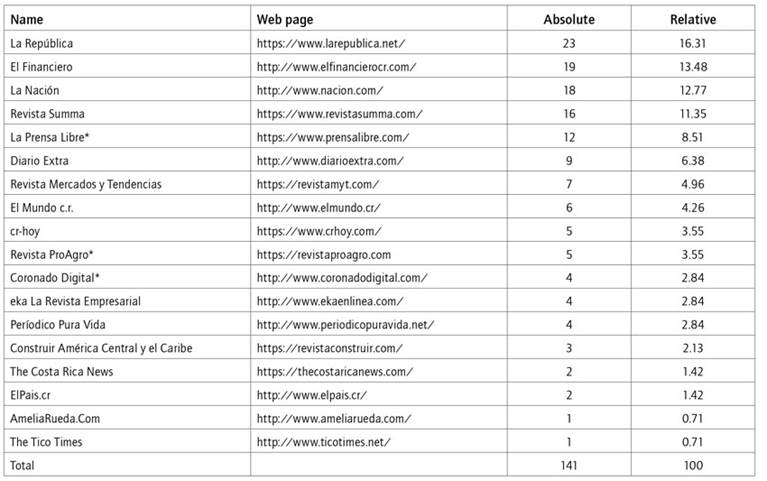
Task: Follow the diarioextra.com URL
Action: (329, 160)
